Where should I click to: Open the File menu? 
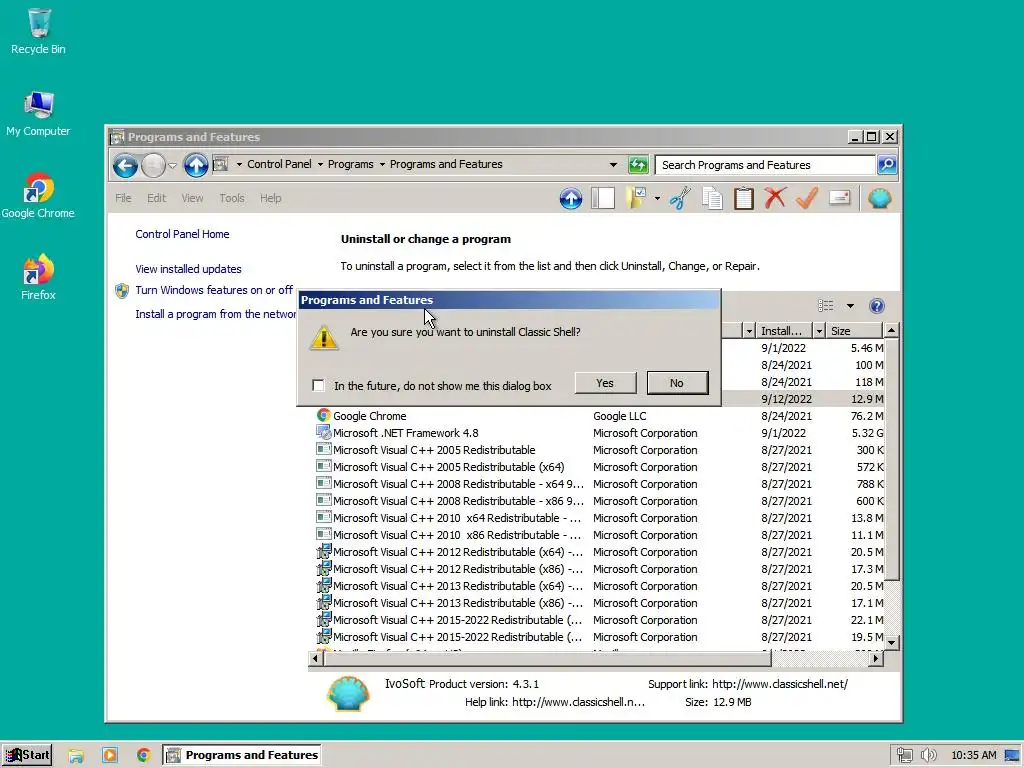123,198
